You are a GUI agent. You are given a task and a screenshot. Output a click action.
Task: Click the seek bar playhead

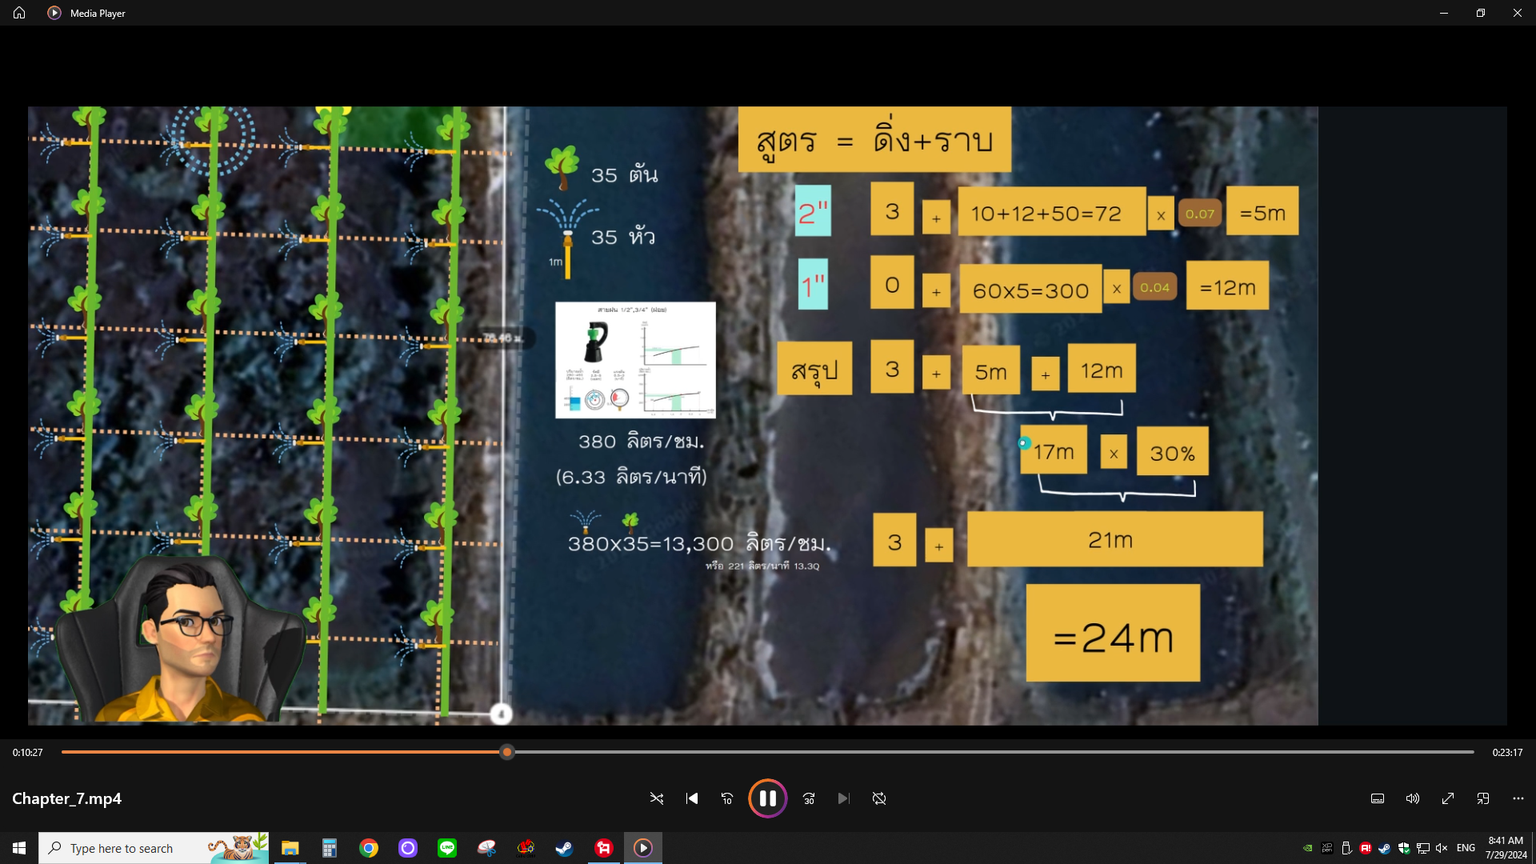tap(507, 752)
